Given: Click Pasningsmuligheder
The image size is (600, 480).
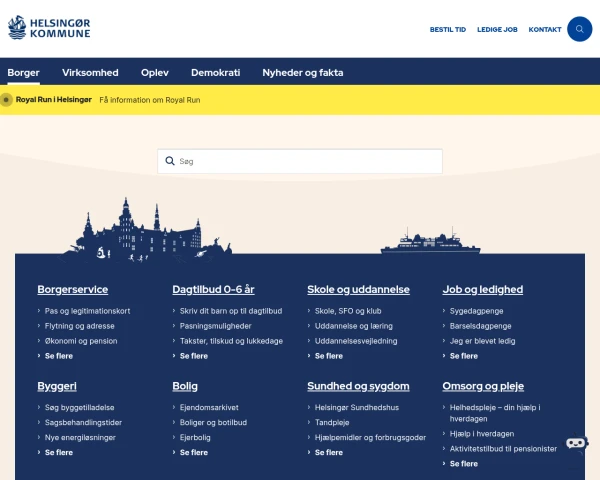Looking at the screenshot, I should [215, 326].
